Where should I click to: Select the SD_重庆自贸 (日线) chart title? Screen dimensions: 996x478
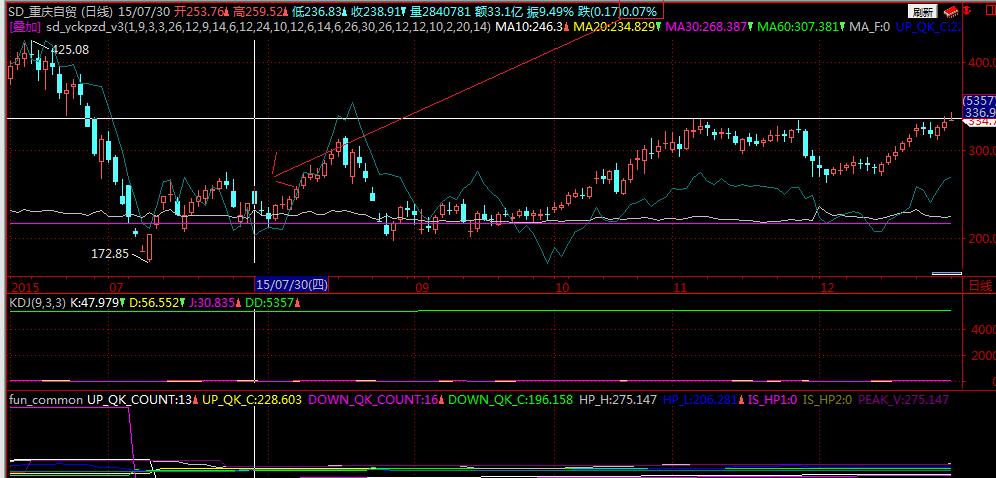pyautogui.click(x=62, y=10)
